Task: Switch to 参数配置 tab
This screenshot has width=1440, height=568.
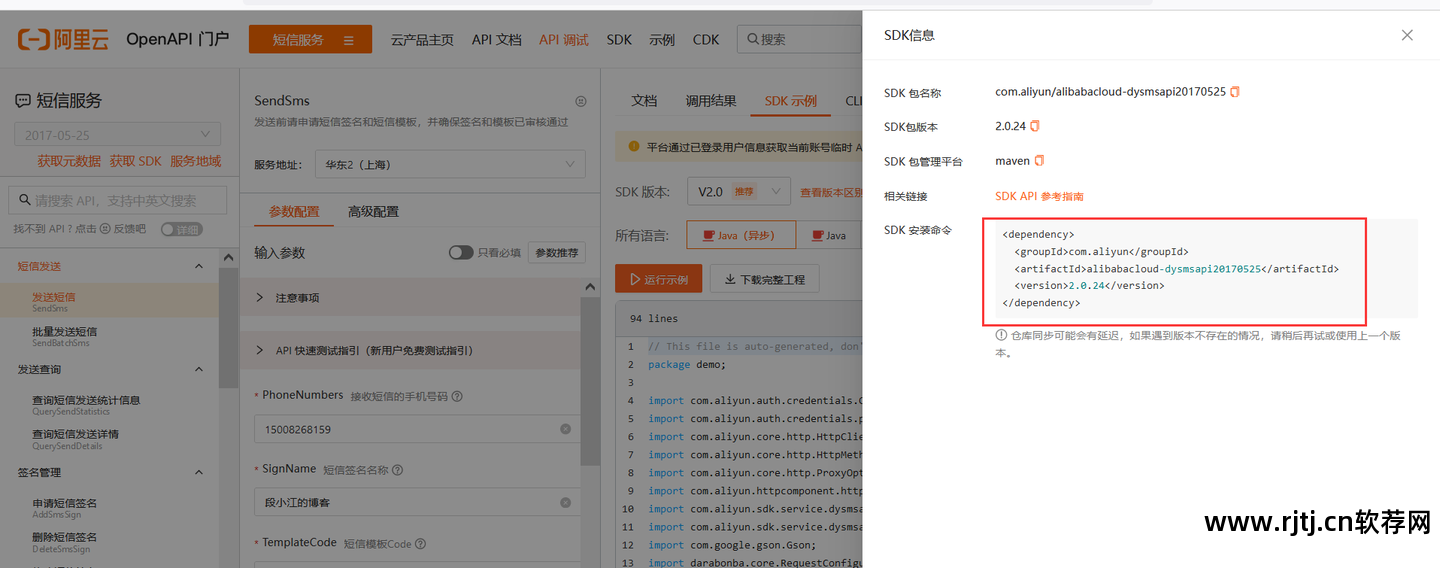Action: (x=294, y=212)
